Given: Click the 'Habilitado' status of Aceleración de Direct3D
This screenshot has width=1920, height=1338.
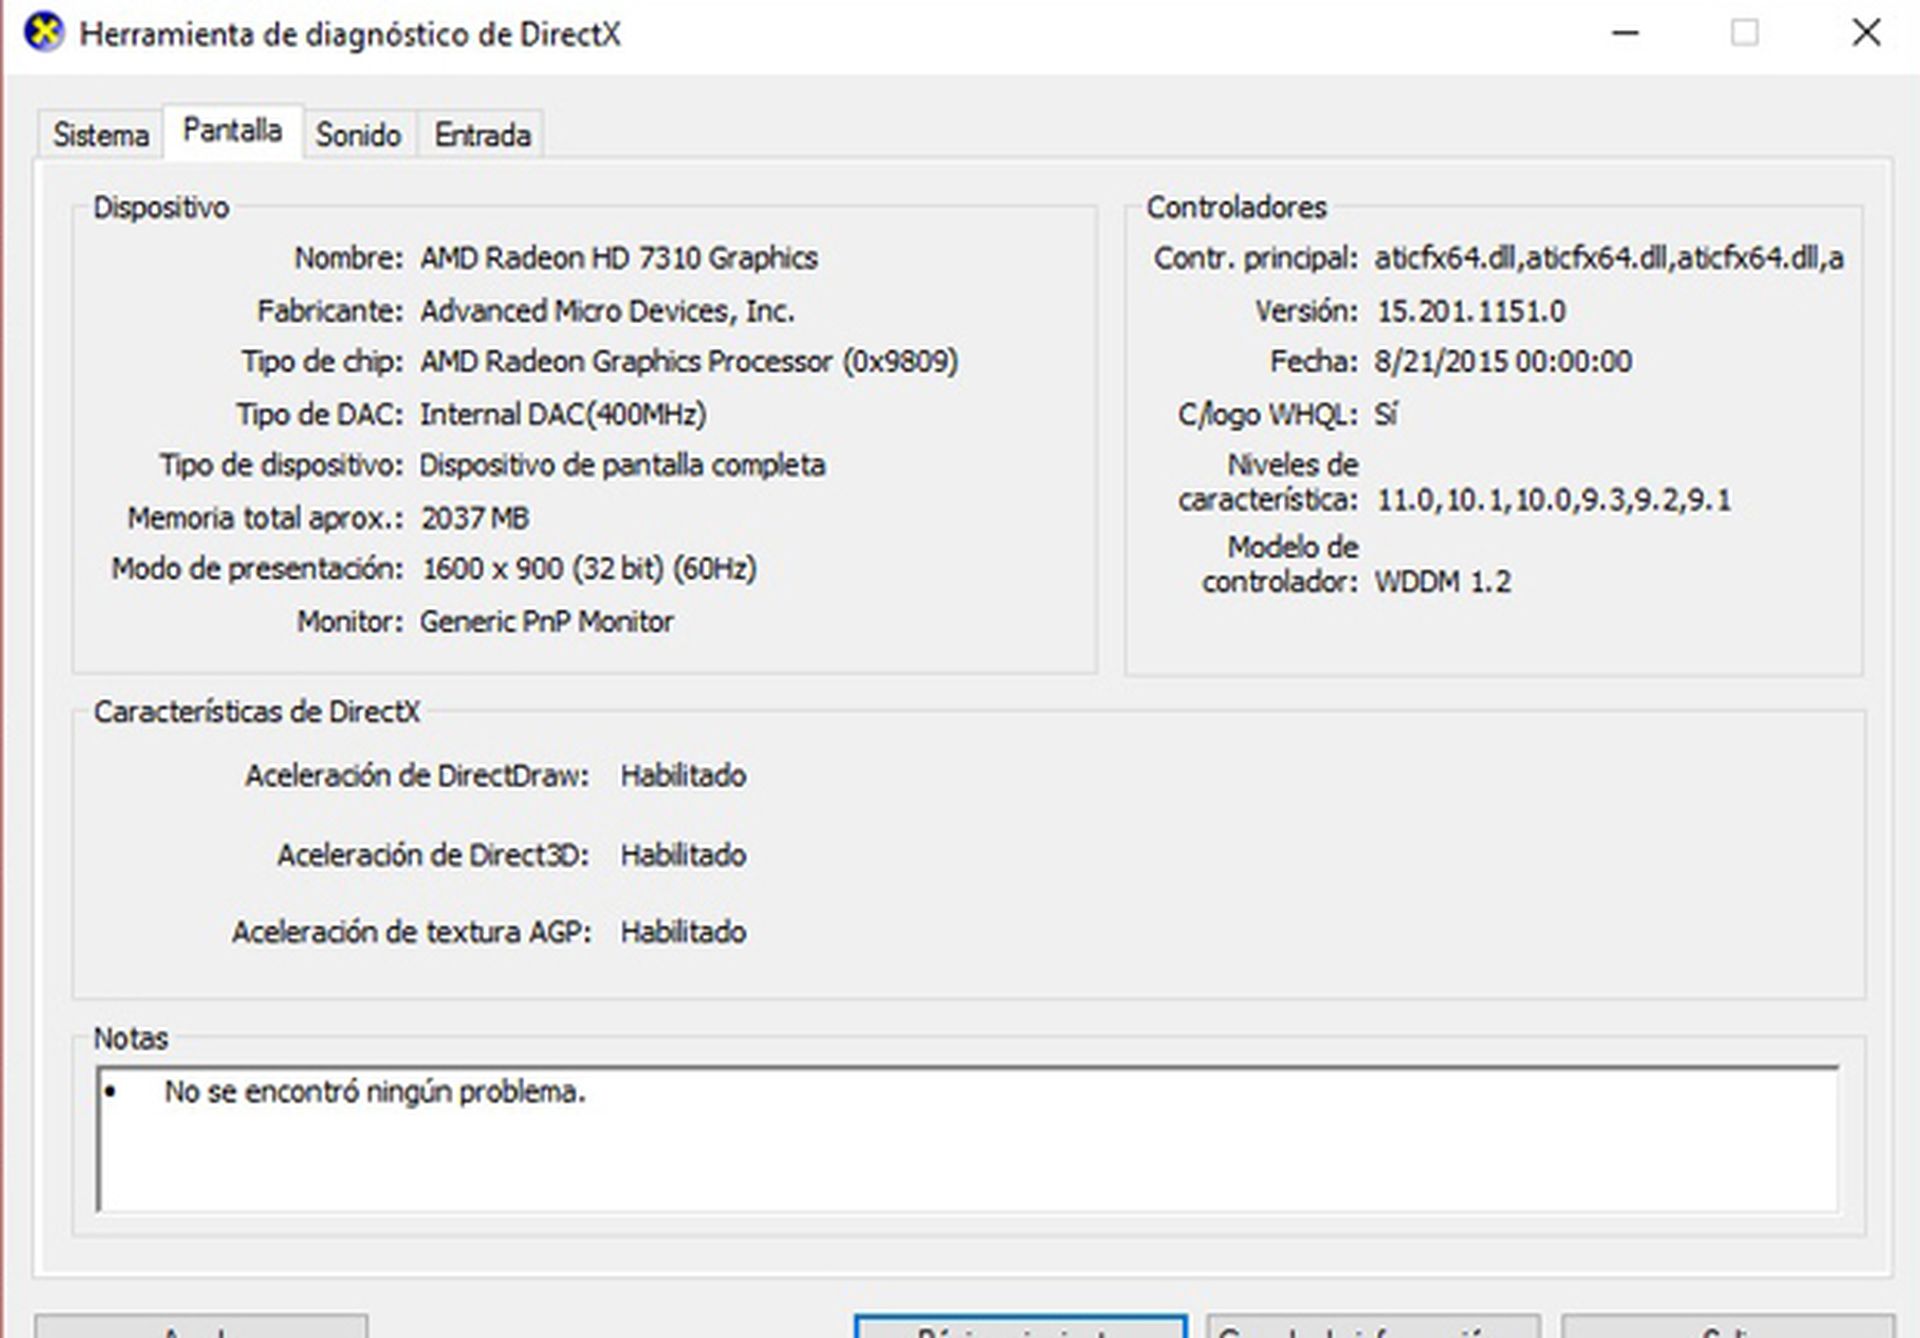Looking at the screenshot, I should 683,855.
